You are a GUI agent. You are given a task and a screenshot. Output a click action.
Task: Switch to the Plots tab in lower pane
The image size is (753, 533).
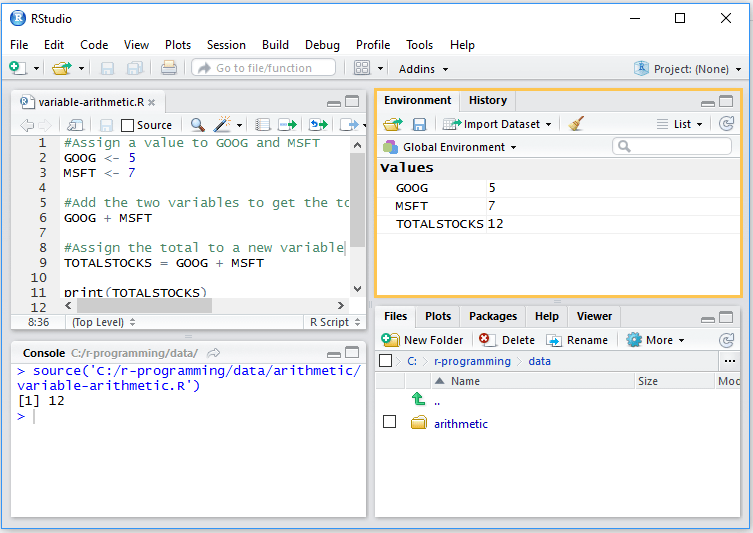[x=437, y=316]
